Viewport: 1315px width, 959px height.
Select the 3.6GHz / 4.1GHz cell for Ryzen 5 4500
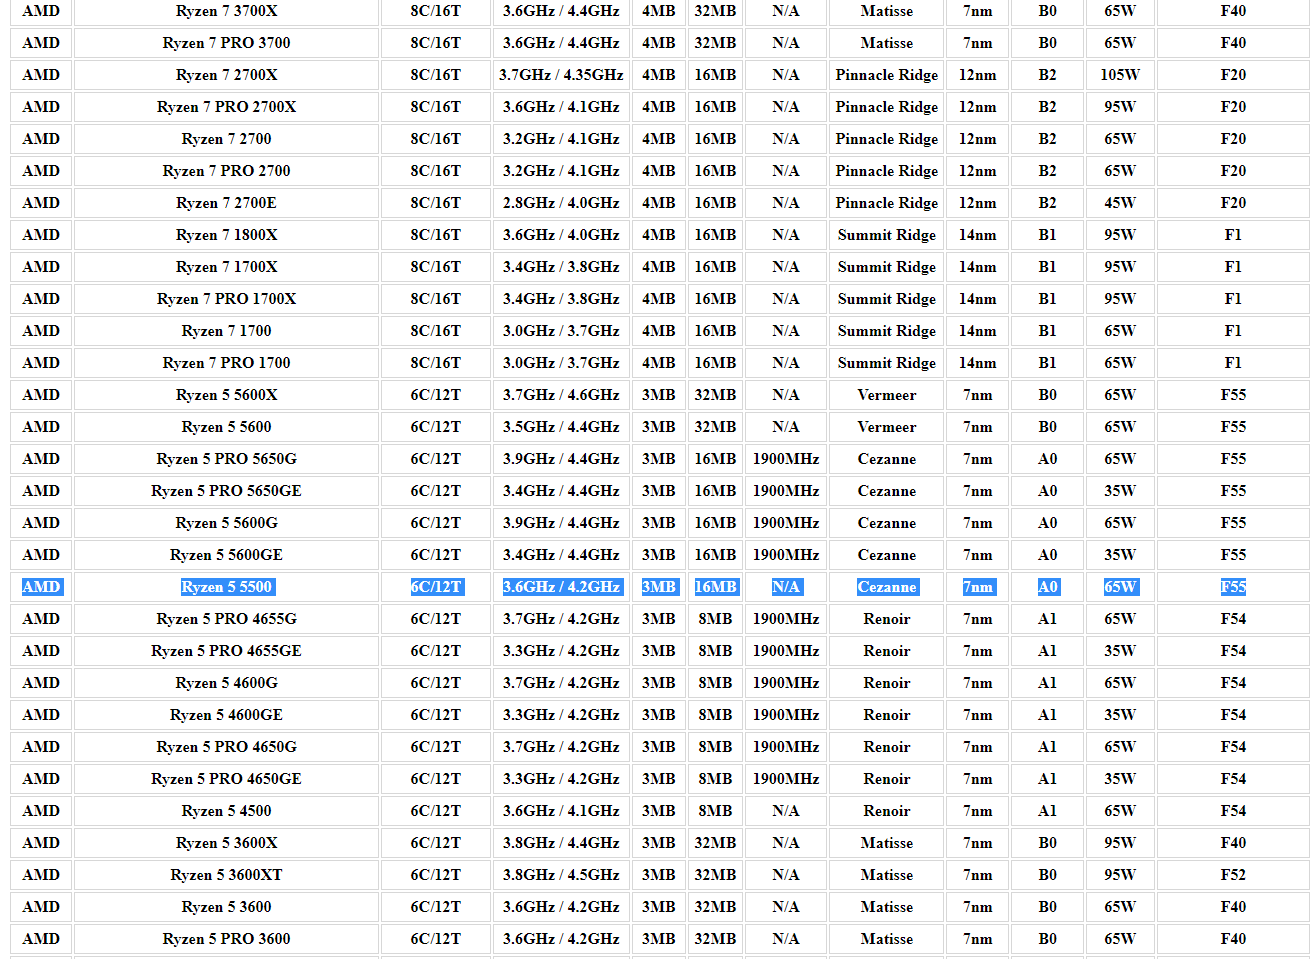click(x=561, y=811)
